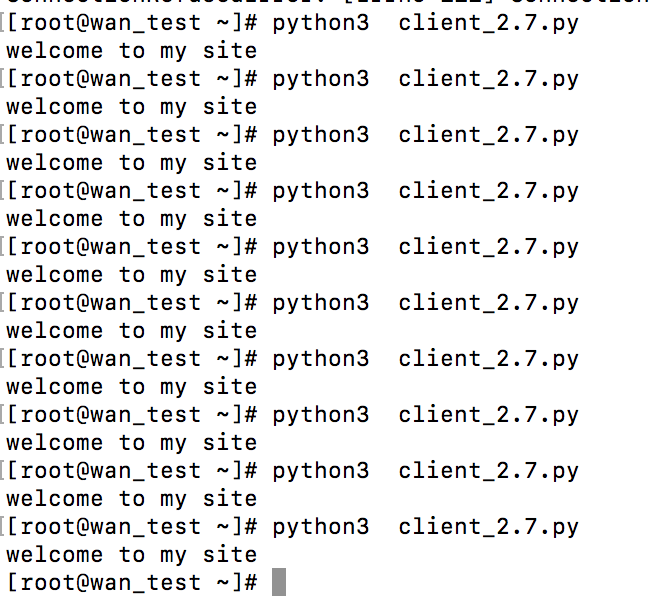The image size is (662, 600).
Task: Click the "#" symbol before the cursor block
Action: click(x=250, y=581)
